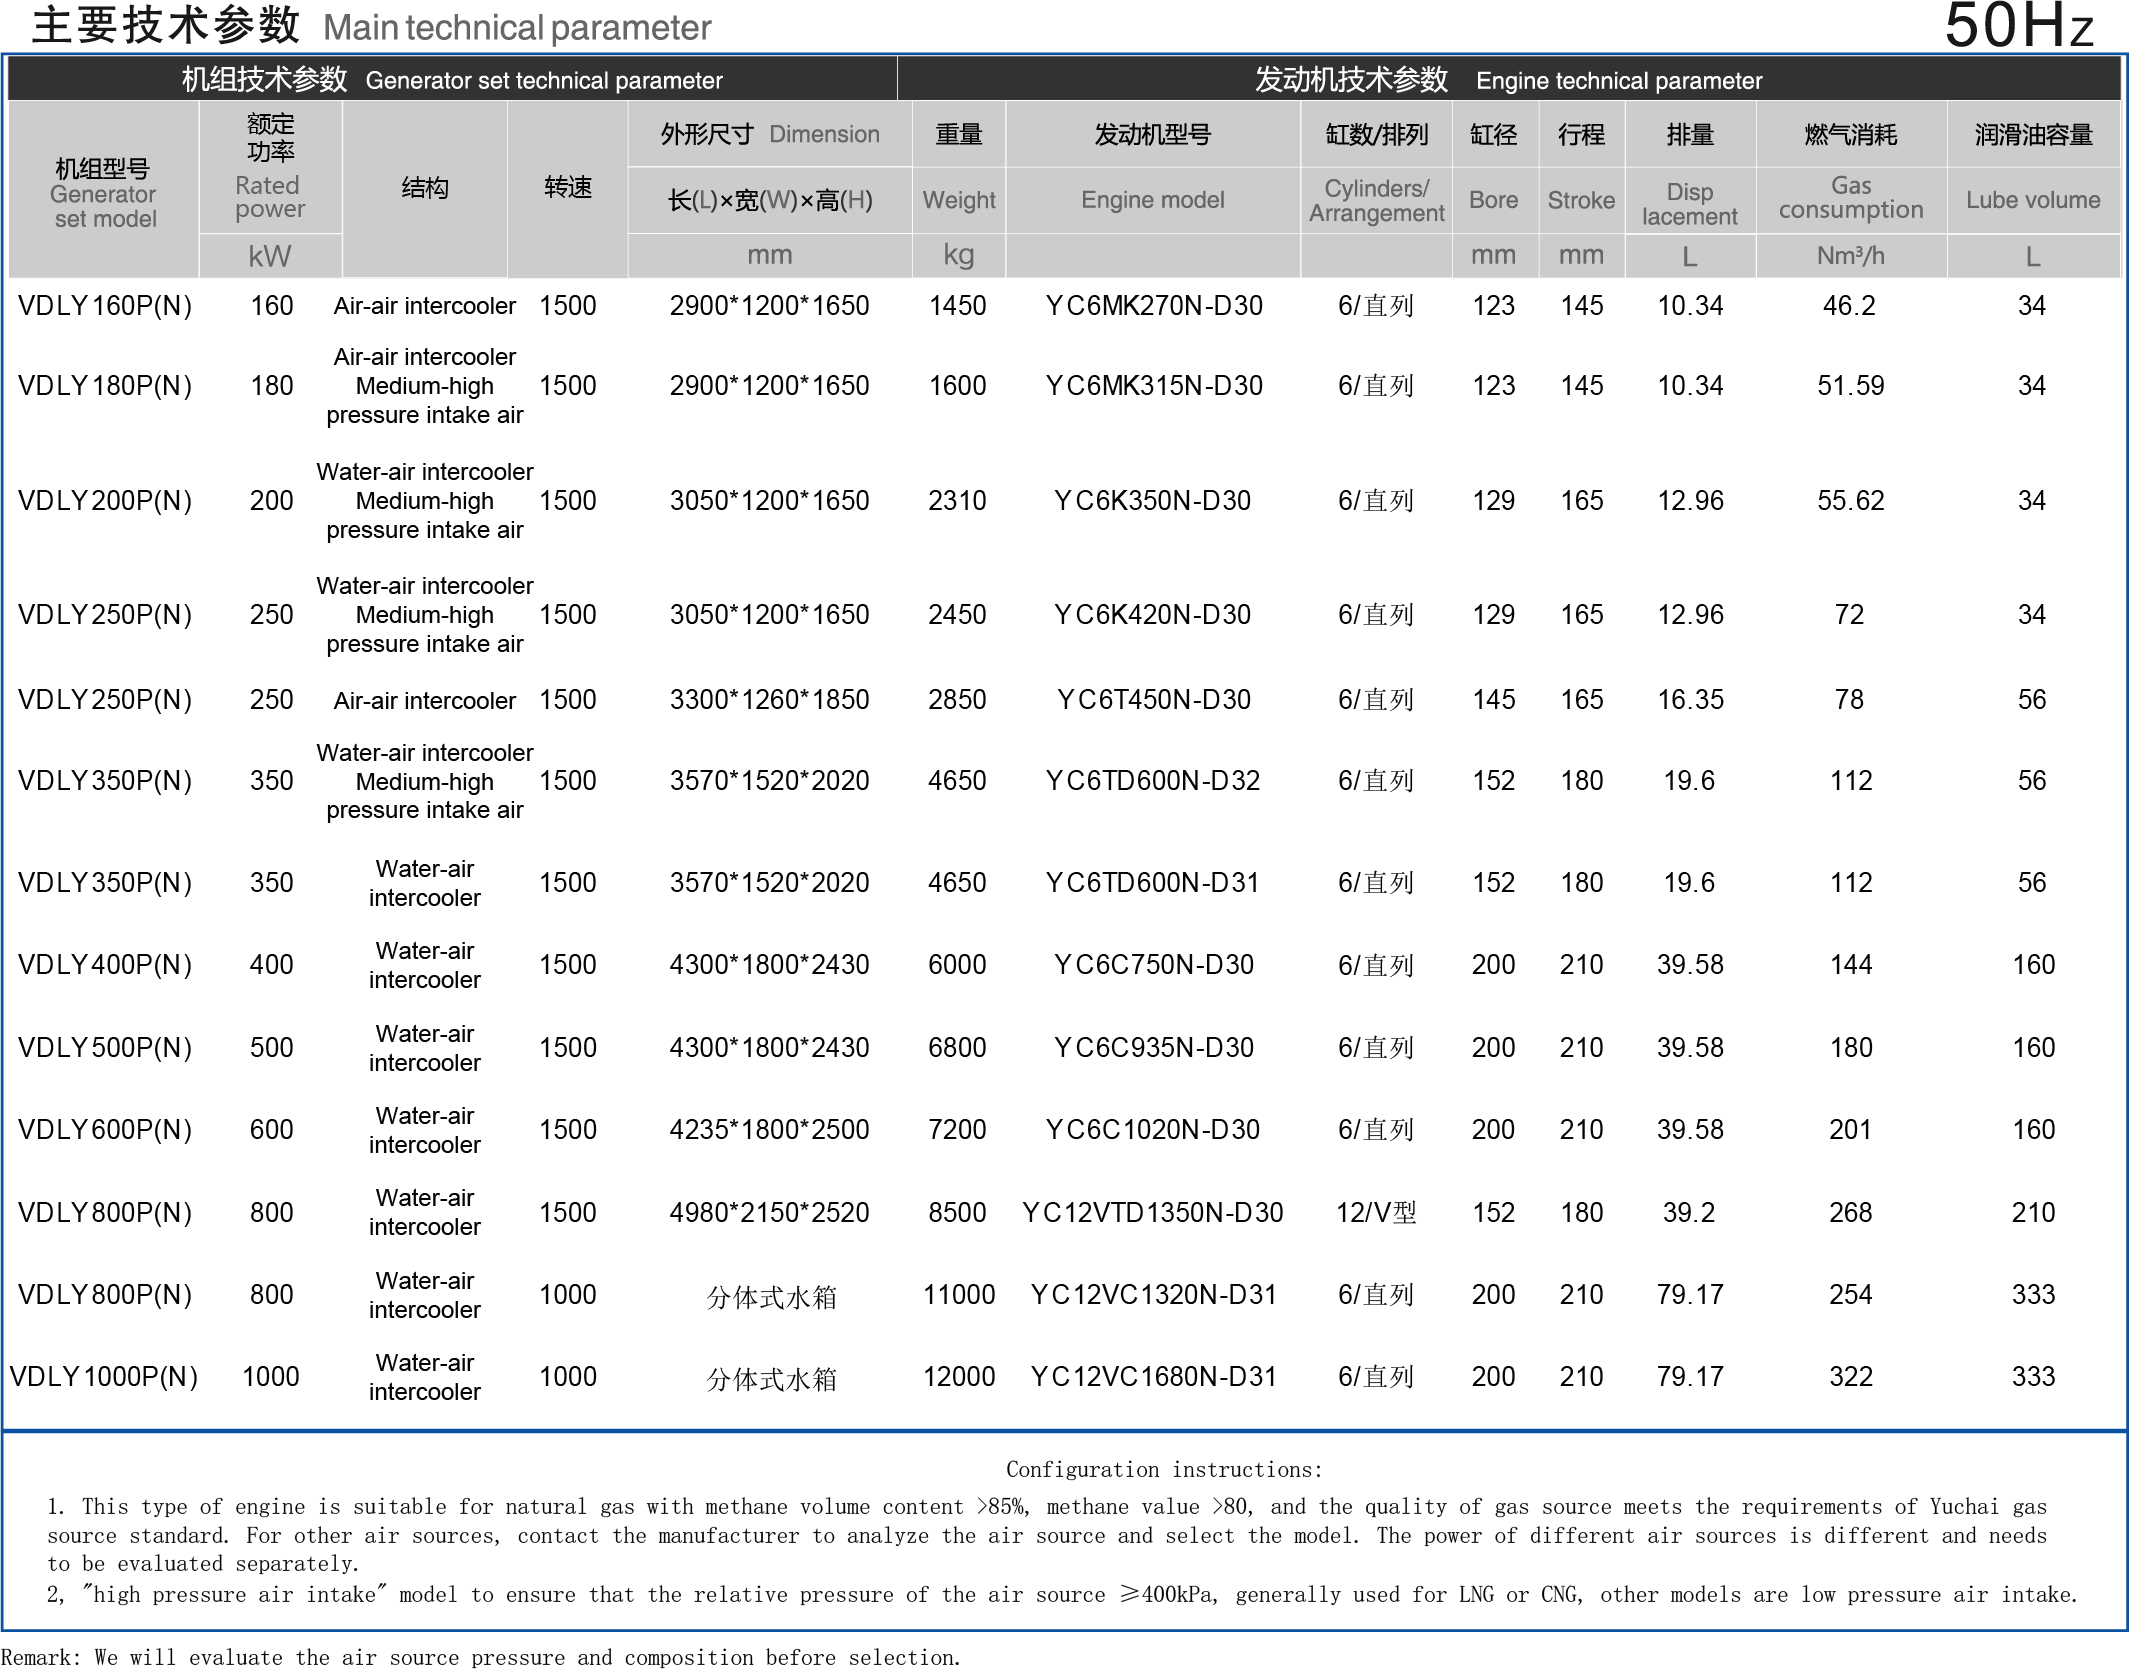Image resolution: width=2130 pixels, height=1669 pixels.
Task: Click engine model YC12VC1680N-D31
Action: (1153, 1377)
